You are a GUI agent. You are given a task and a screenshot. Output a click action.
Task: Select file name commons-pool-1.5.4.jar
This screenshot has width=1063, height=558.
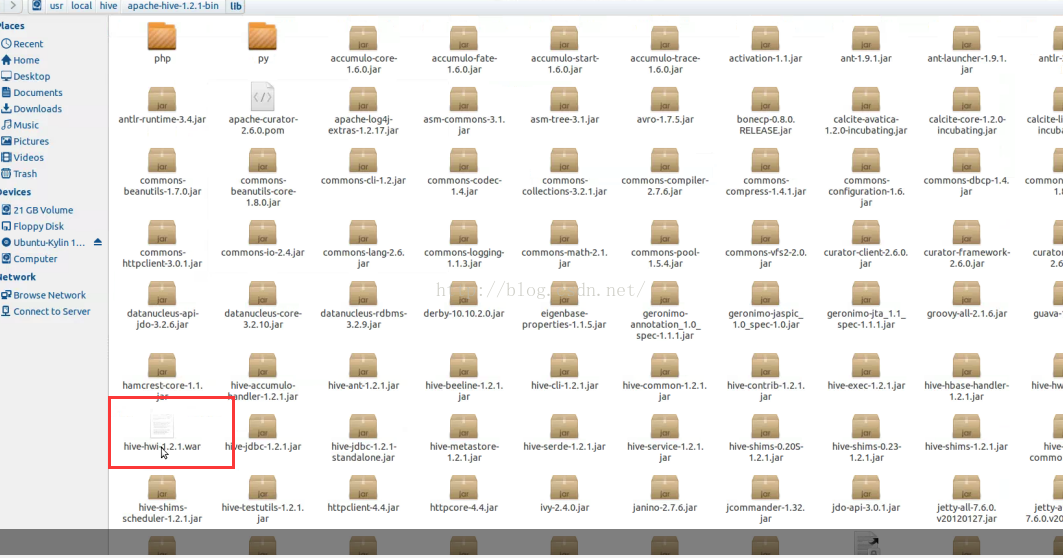pyautogui.click(x=665, y=258)
